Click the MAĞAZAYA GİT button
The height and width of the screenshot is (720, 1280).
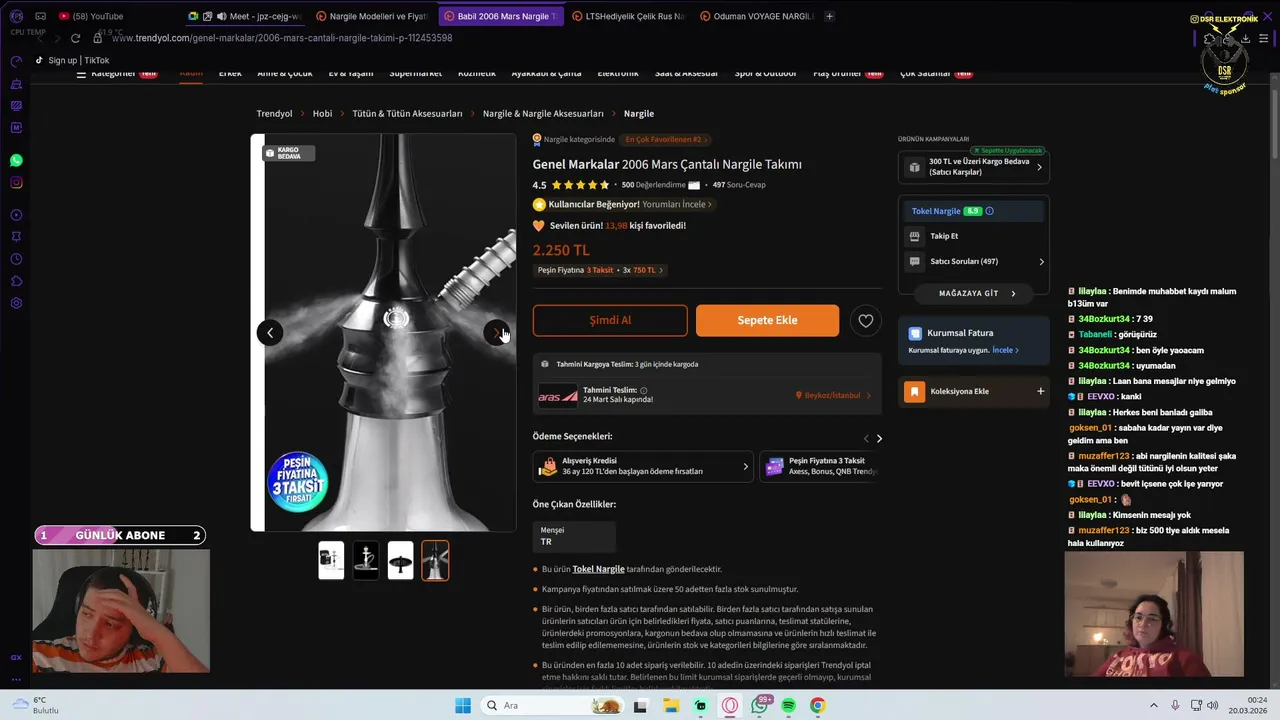coord(974,294)
